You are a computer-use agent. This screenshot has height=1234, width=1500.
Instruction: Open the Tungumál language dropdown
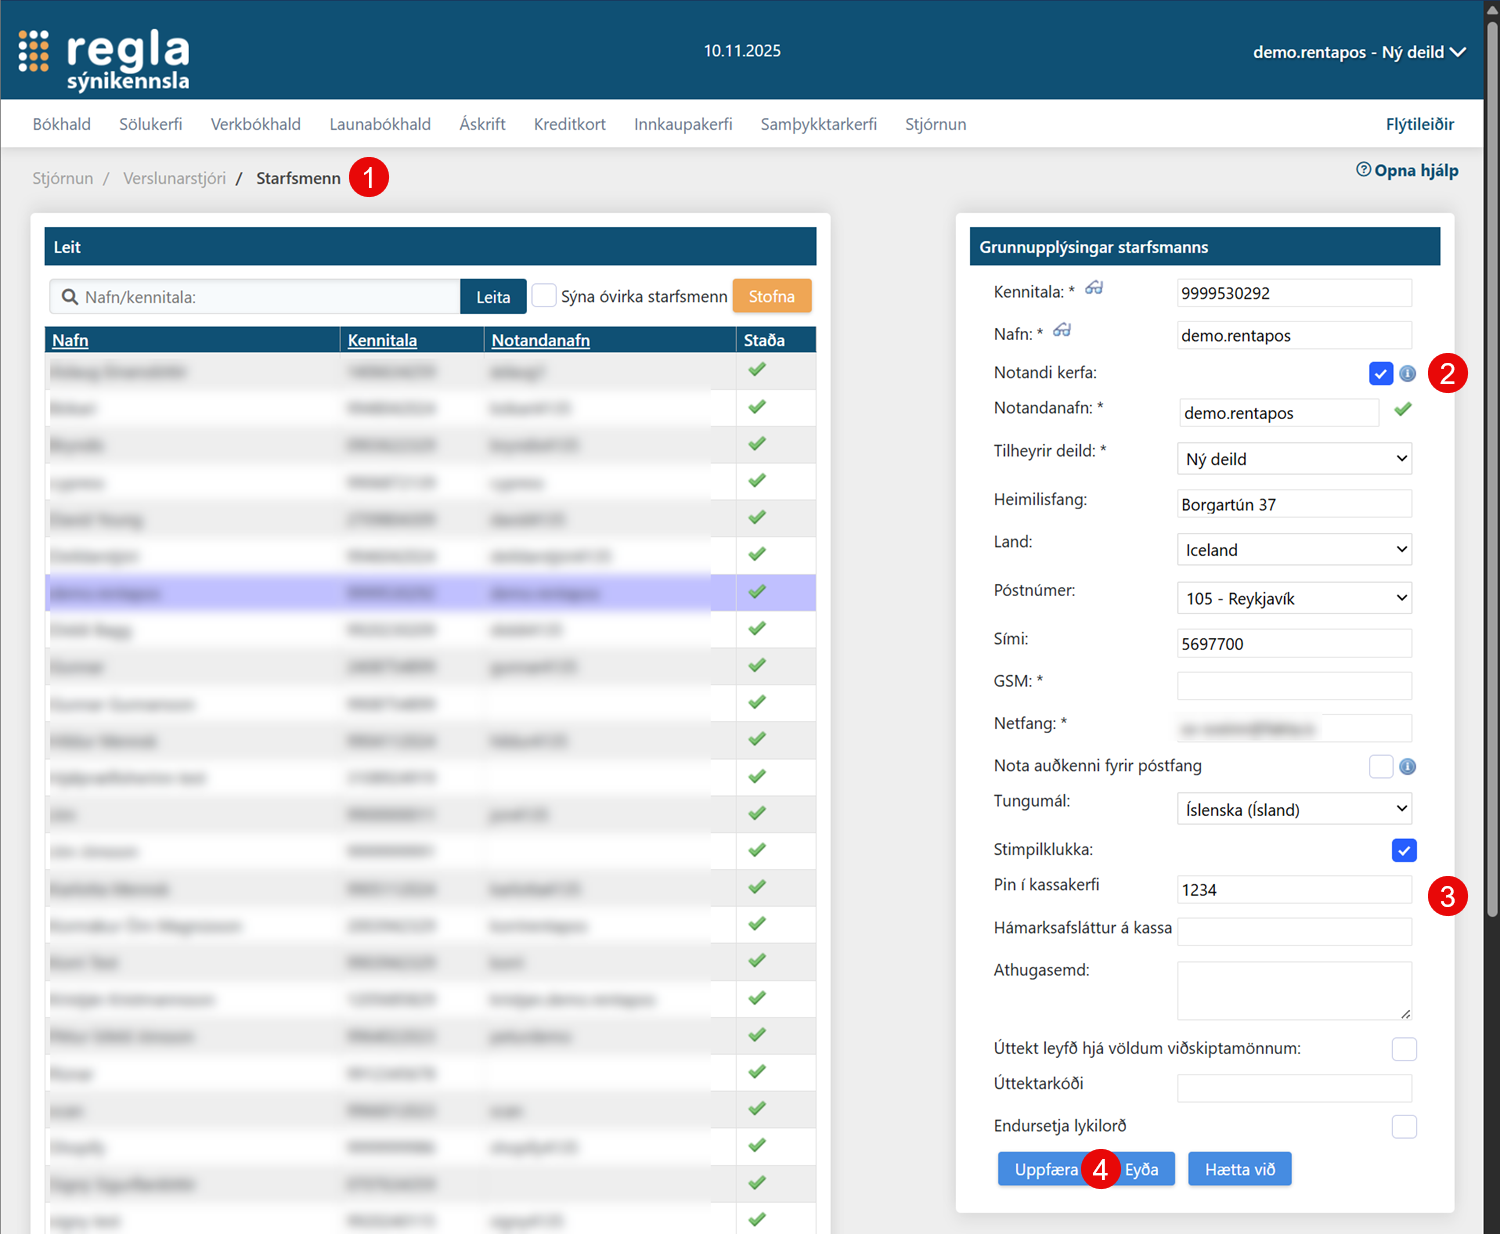pos(1294,809)
